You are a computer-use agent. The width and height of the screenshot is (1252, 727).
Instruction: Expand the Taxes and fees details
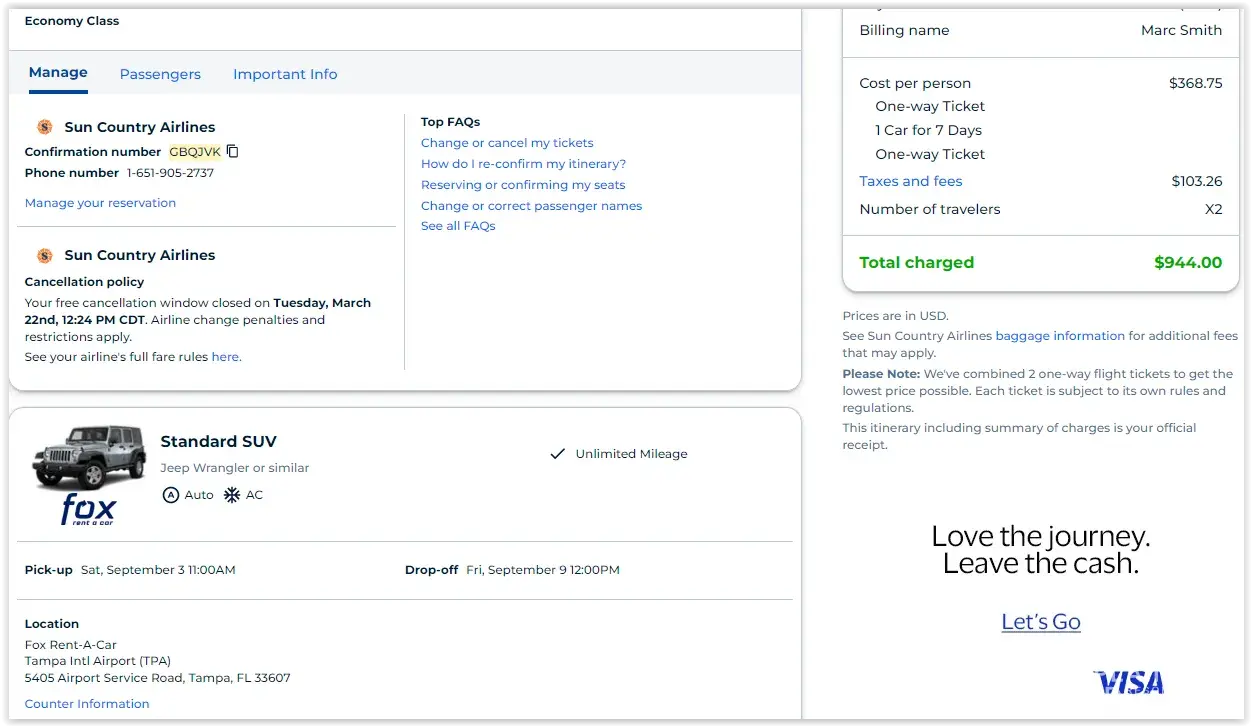coord(911,181)
